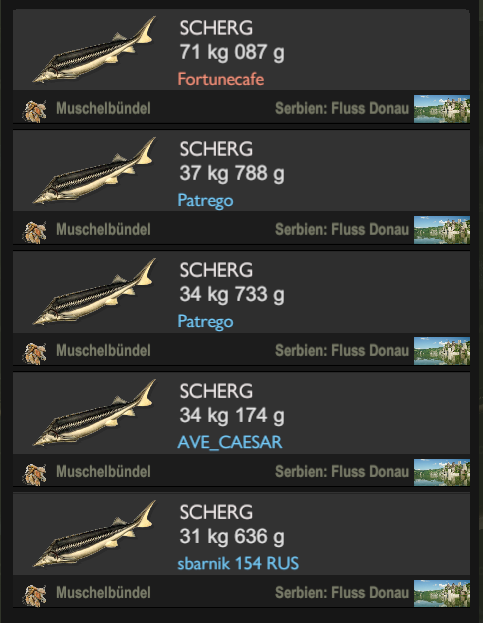
Task: Click the Scherg fish image of the 31 kg 636 g catch
Action: tap(94, 534)
